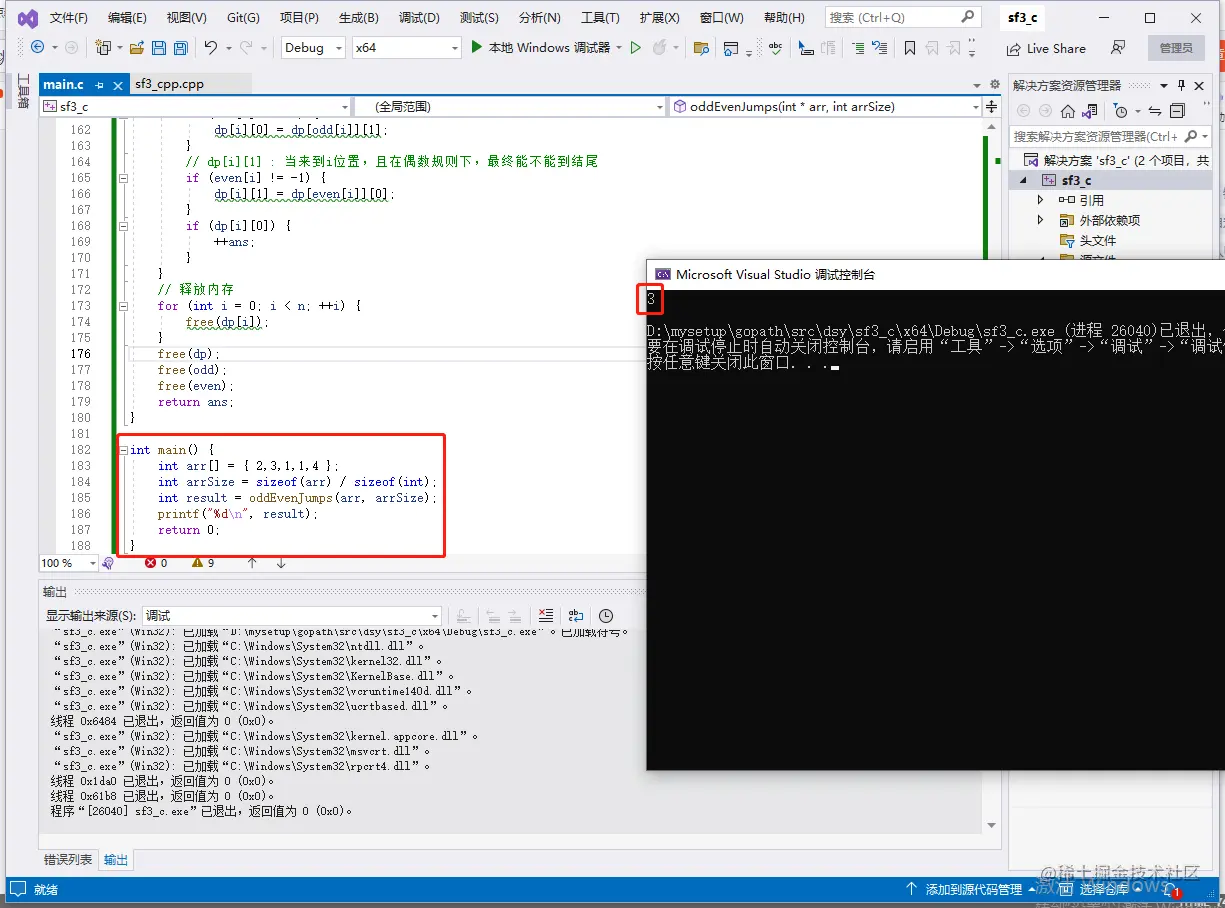Screen dimensions: 1225x908
Task: Open the Git(G) menu
Action: tap(243, 18)
